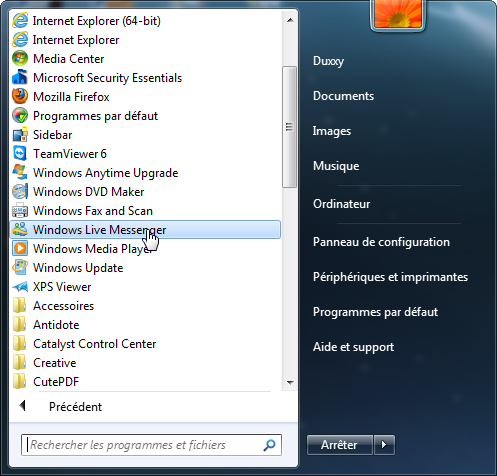Start the Microsoft Security Essentials icon
Screen dimensions: 497x476
(20, 78)
